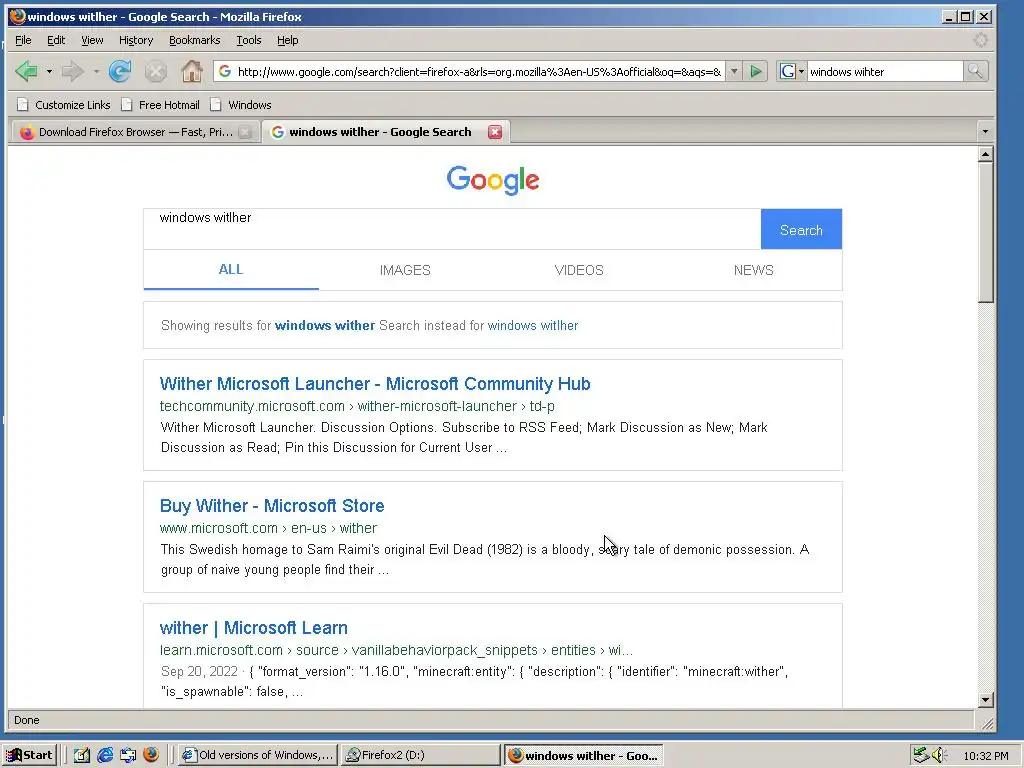Click the Google search box containing windows witlher
The width and height of the screenshot is (1024, 768).
coord(452,229)
